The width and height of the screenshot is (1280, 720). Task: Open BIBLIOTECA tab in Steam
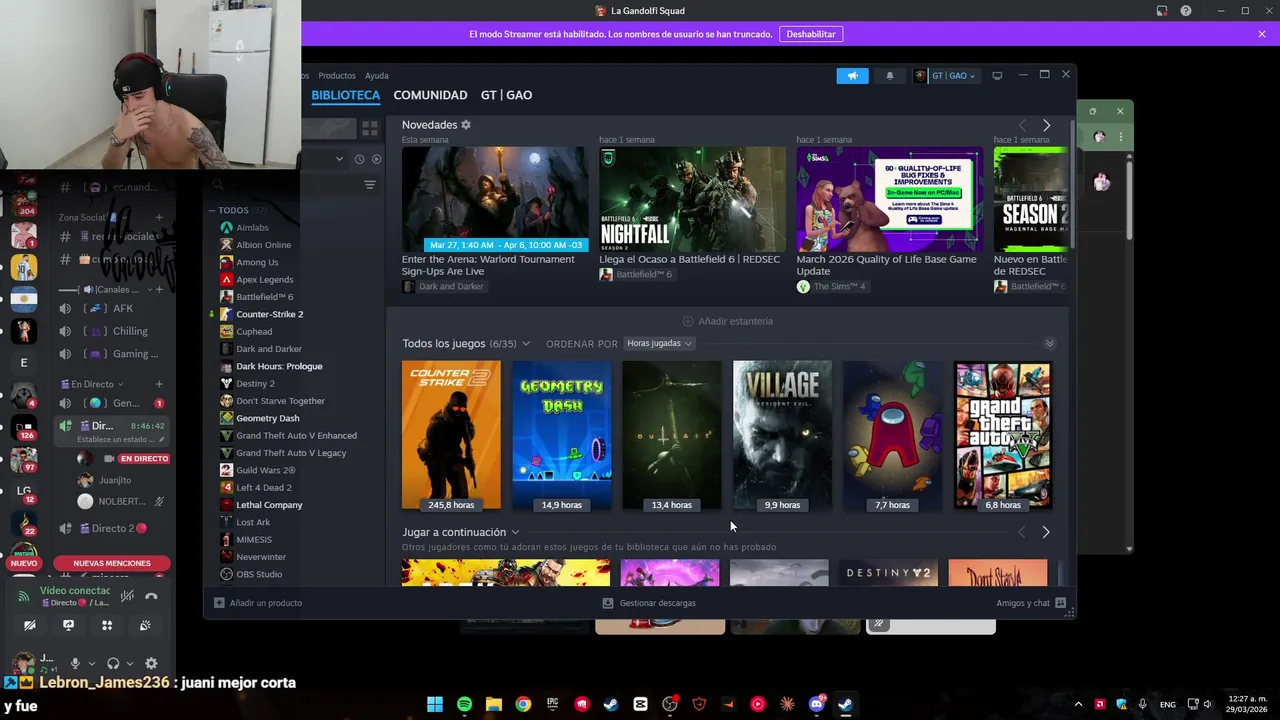click(345, 95)
